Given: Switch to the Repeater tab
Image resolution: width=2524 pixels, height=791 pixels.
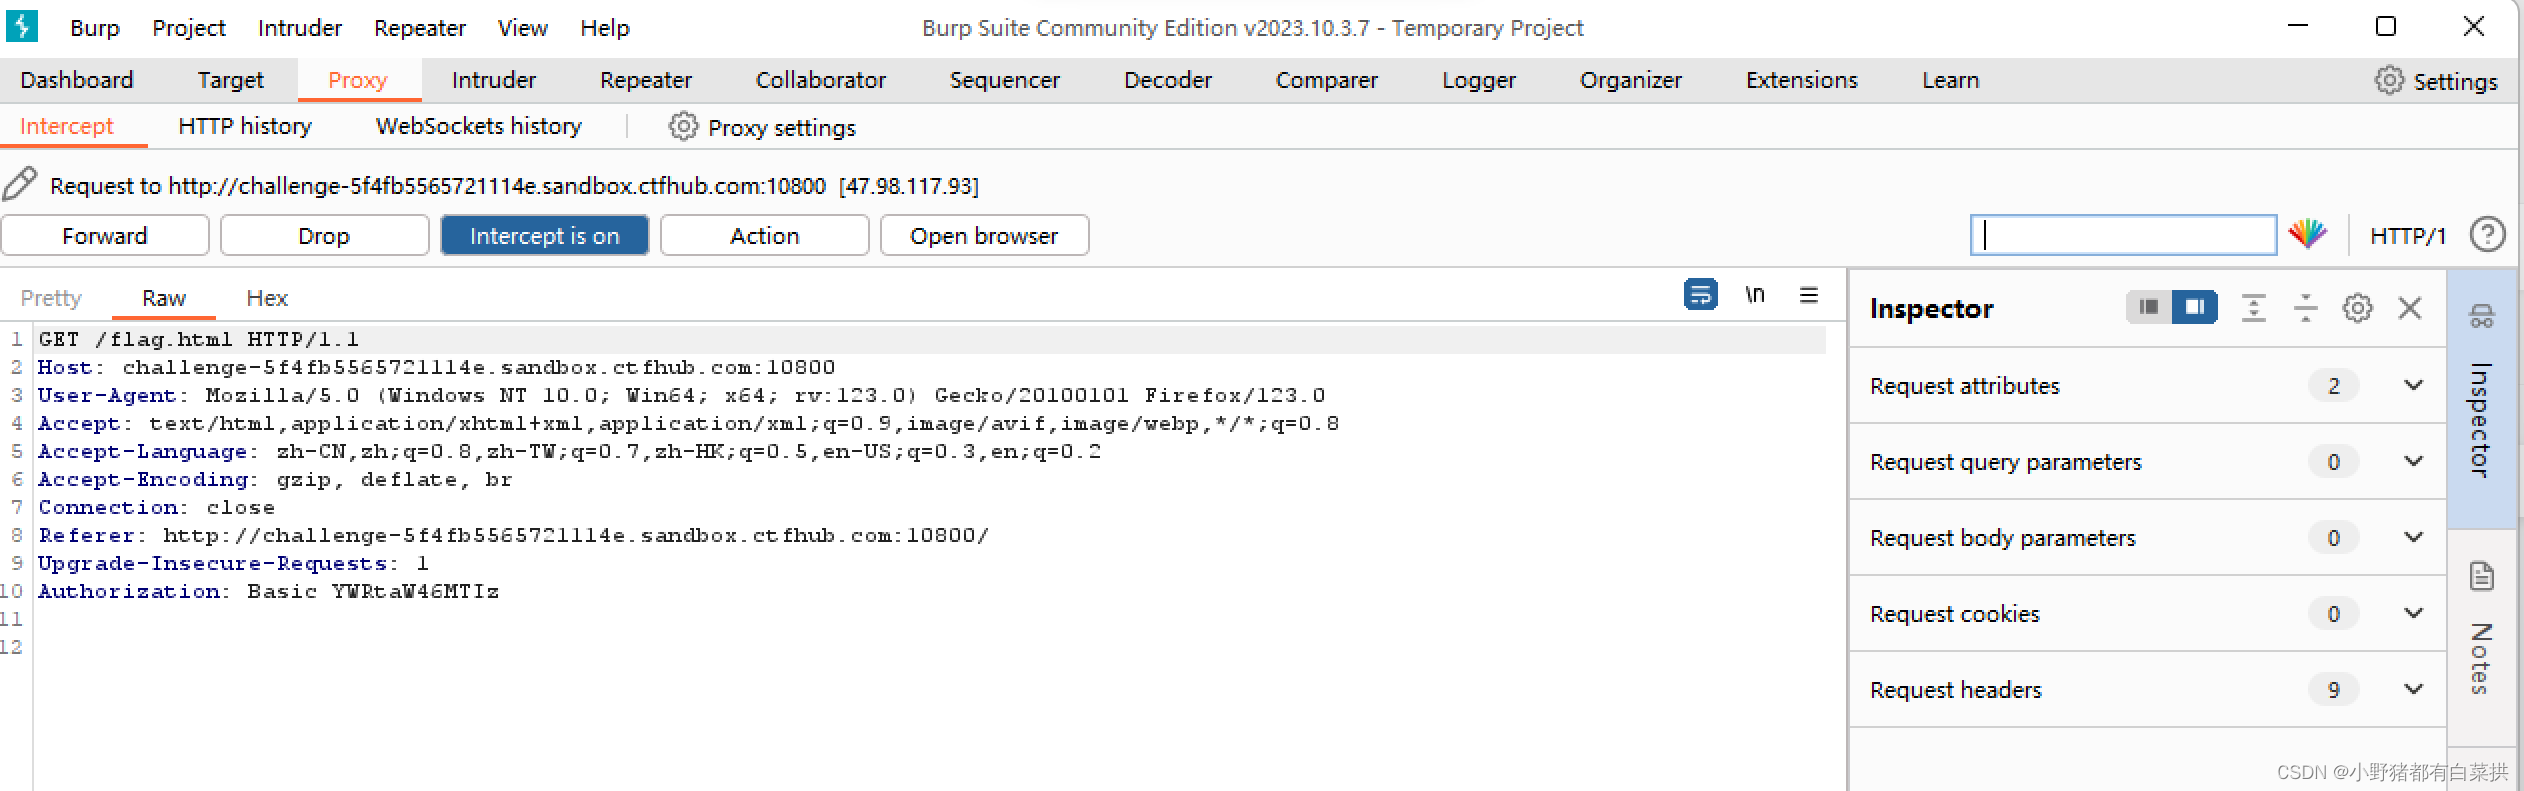Looking at the screenshot, I should click(x=644, y=80).
